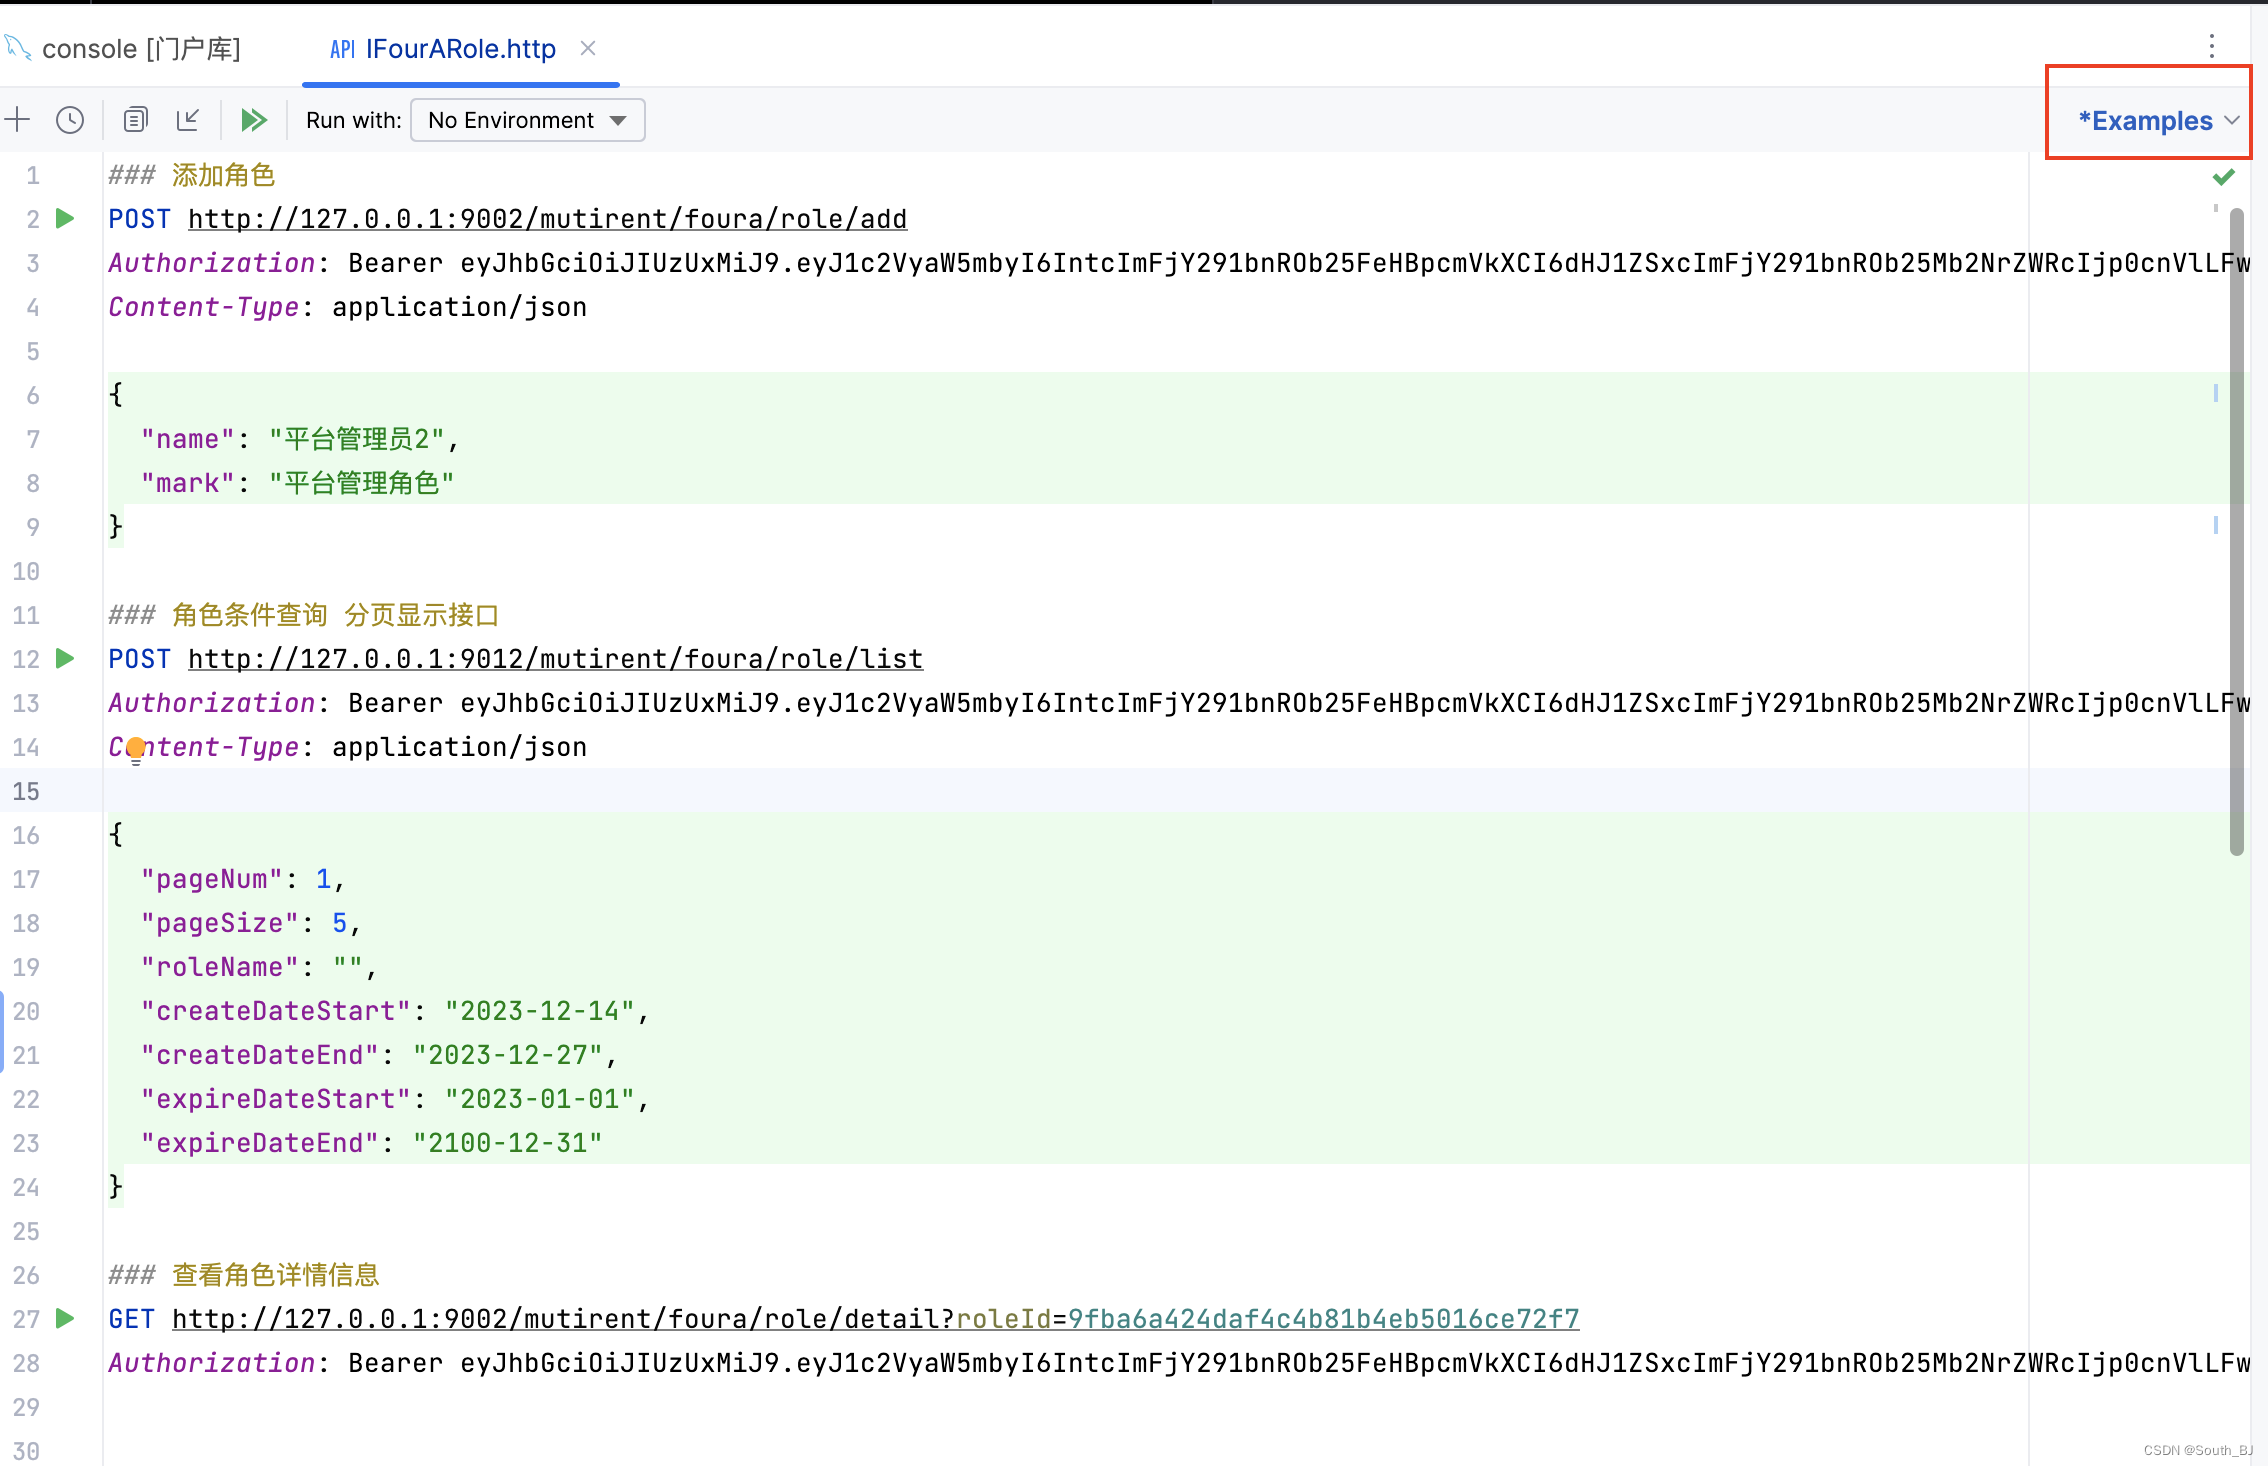
Task: Close the IFourARole.http tab
Action: pos(588,48)
